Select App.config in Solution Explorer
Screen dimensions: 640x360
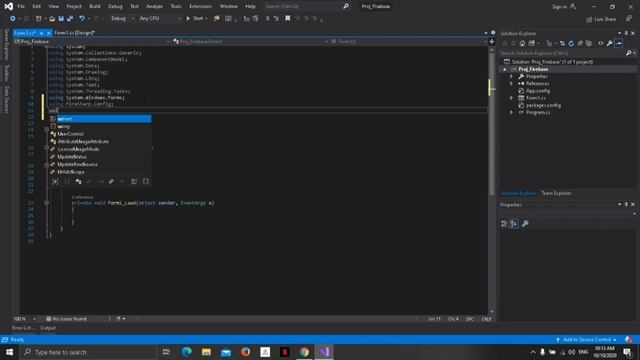click(538, 91)
